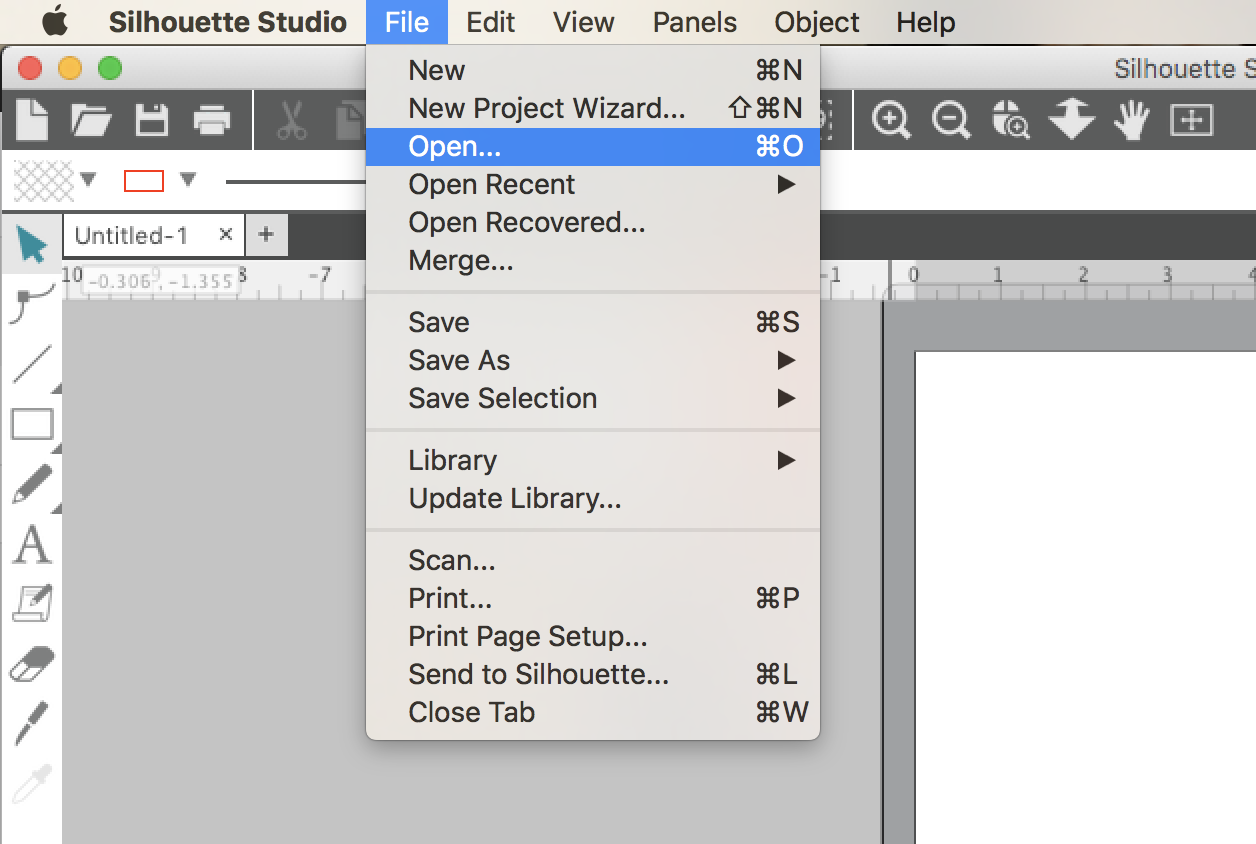Image resolution: width=1256 pixels, height=844 pixels.
Task: Select Send to Silhouette menu entry
Action: 538,674
